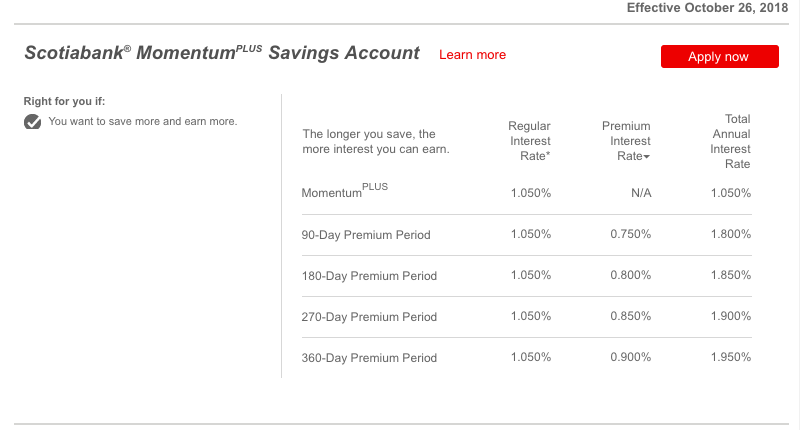
Task: Click the Momentum PLUS row label
Action: tap(345, 191)
